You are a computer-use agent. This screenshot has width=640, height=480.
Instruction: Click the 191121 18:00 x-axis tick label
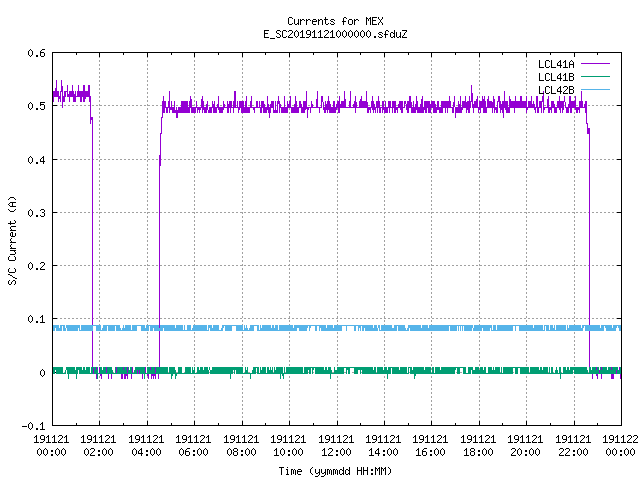click(x=478, y=445)
